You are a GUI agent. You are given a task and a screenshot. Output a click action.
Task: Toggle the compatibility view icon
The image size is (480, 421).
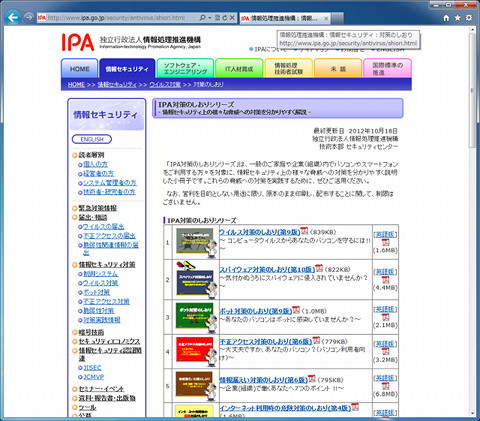(x=217, y=18)
